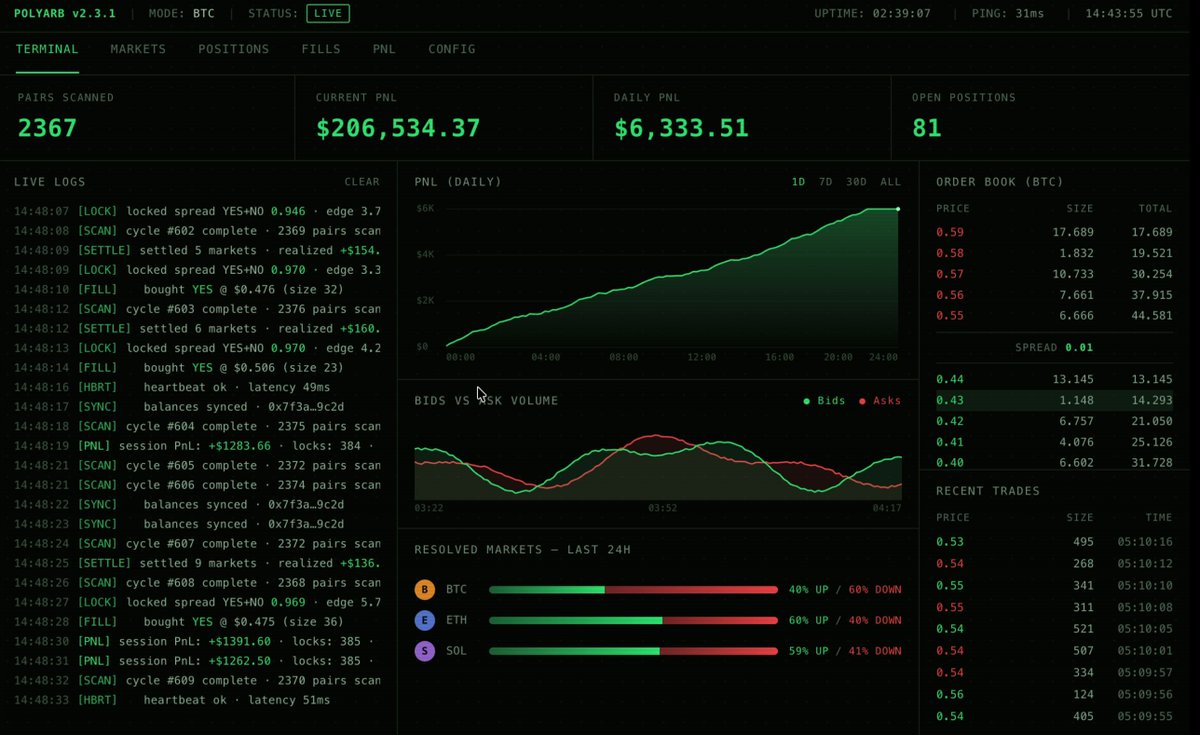Select the 1D chart range

[x=798, y=182]
